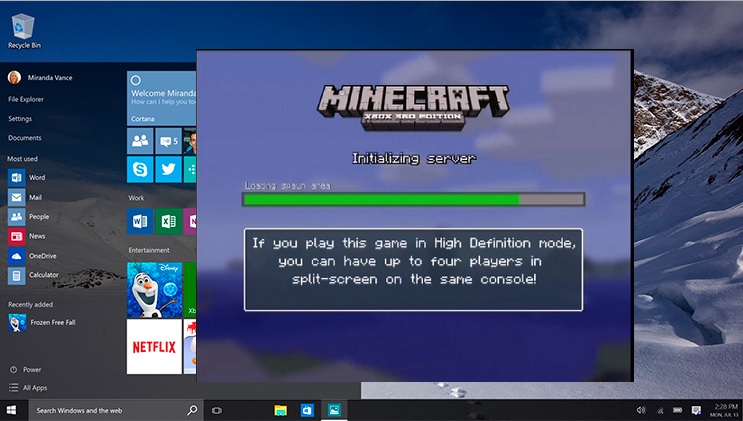Open File Explorer from the taskbar
This screenshot has width=743, height=421.
pos(281,410)
